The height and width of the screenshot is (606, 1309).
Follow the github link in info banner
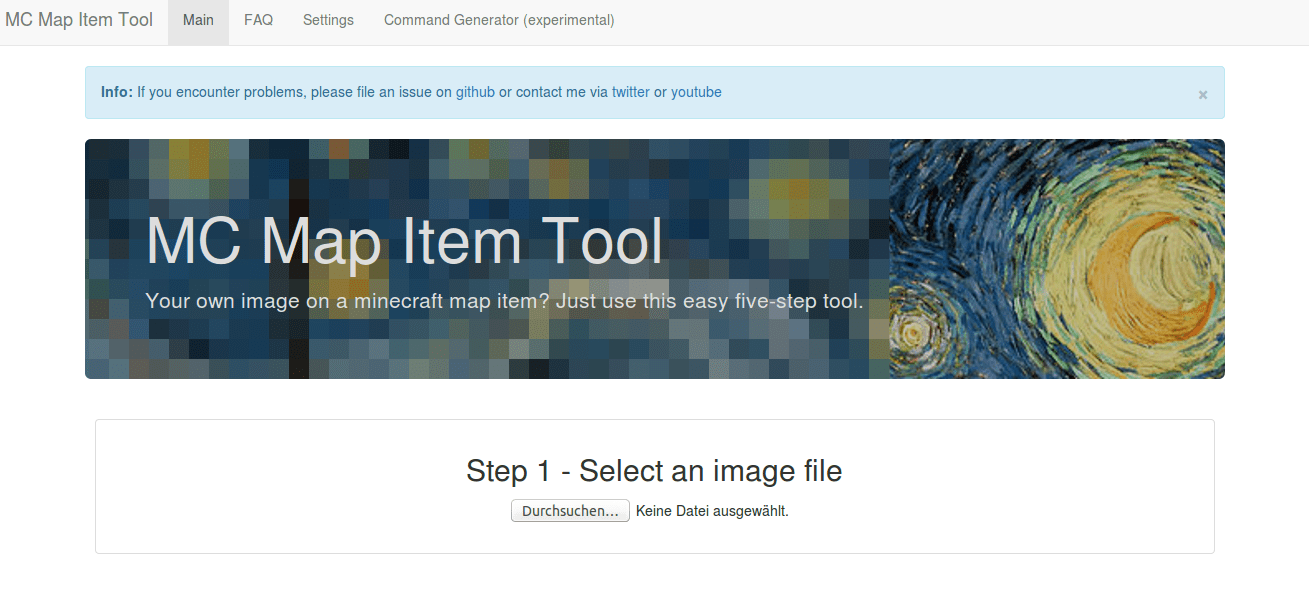coord(475,92)
